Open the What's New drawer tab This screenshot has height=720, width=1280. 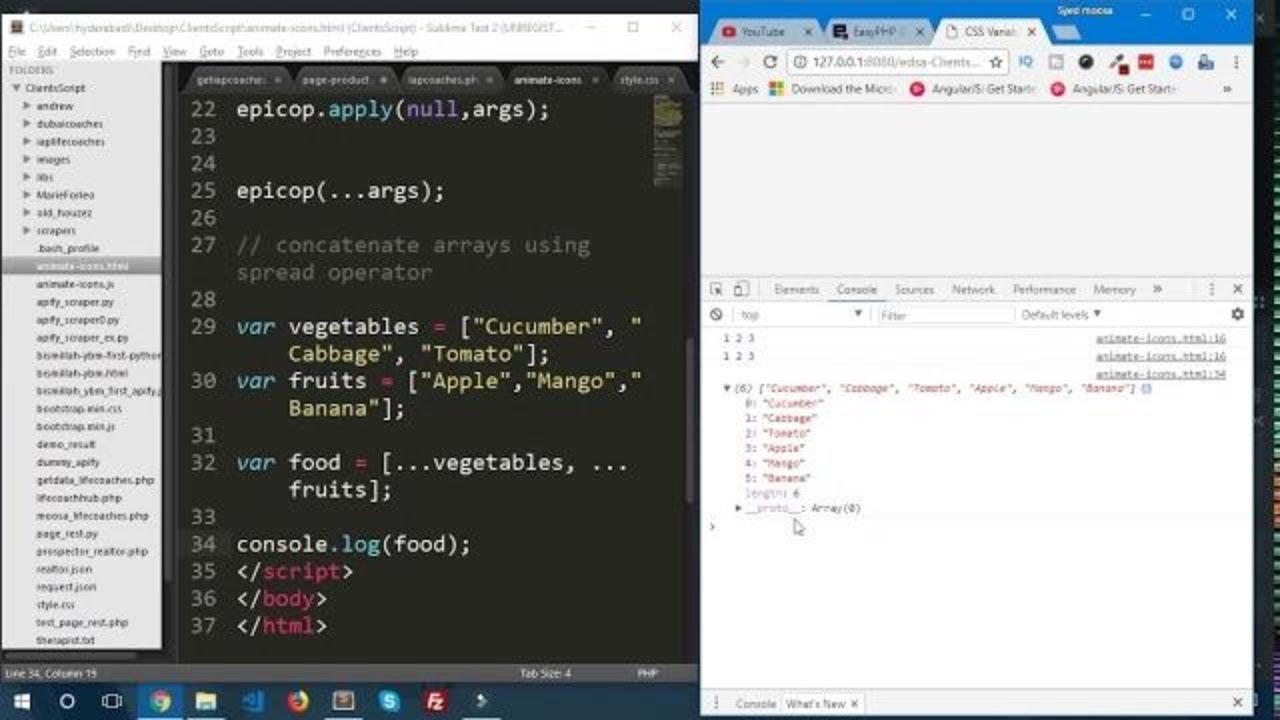(815, 703)
